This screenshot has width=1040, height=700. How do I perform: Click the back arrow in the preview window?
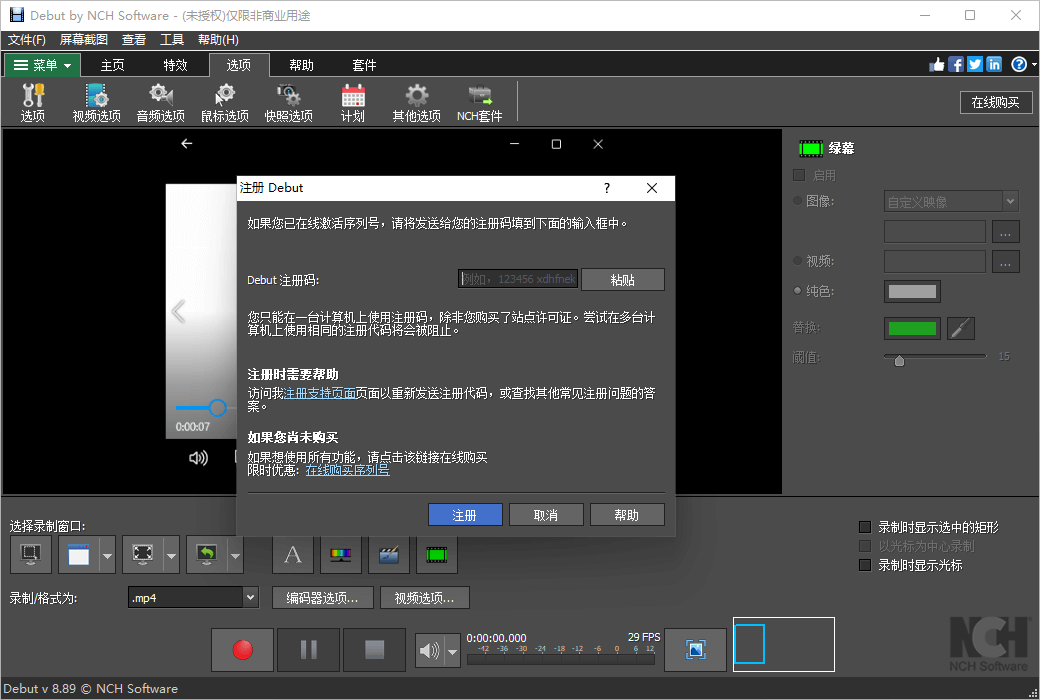pyautogui.click(x=187, y=143)
